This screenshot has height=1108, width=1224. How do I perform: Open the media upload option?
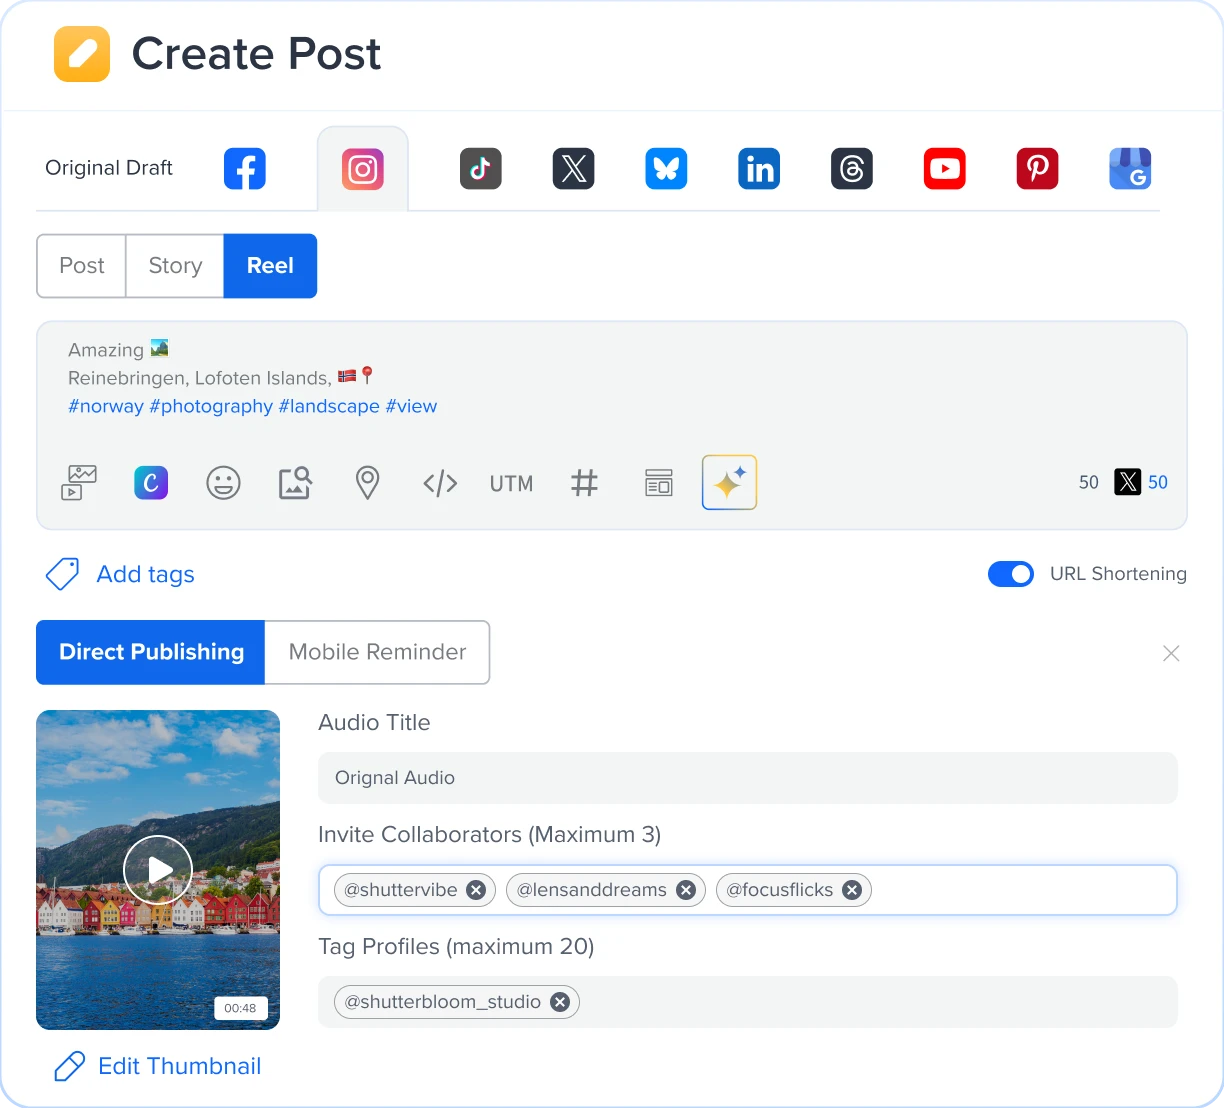click(78, 483)
